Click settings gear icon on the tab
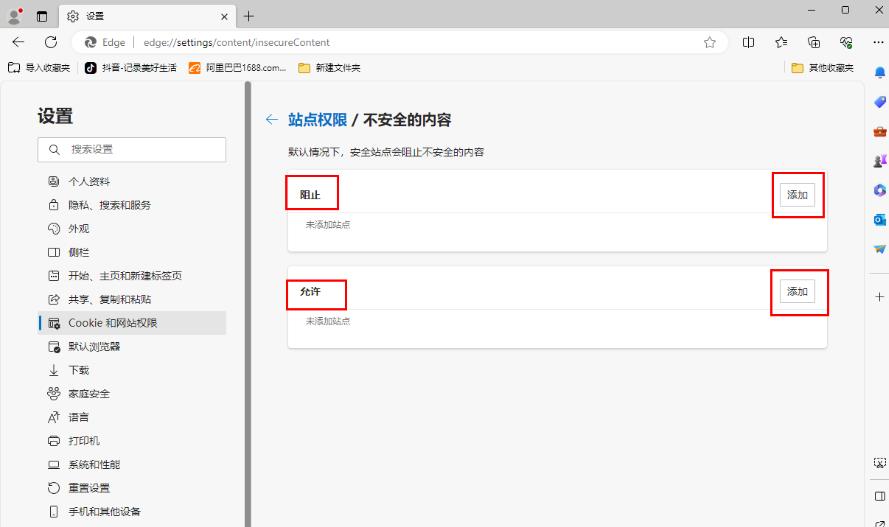 tap(73, 16)
